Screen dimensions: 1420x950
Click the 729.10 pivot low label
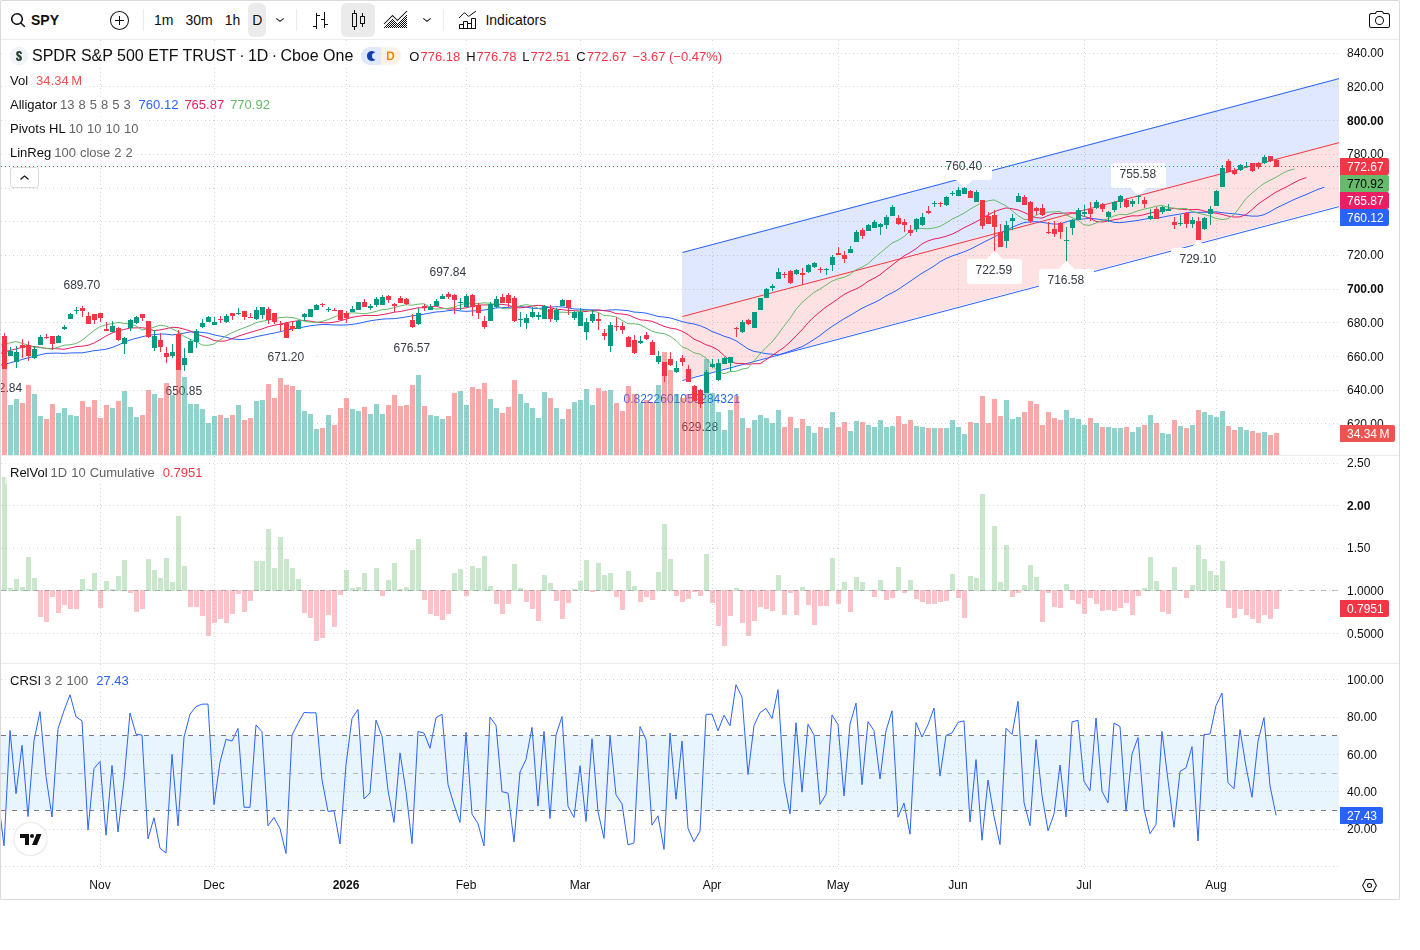click(1198, 259)
